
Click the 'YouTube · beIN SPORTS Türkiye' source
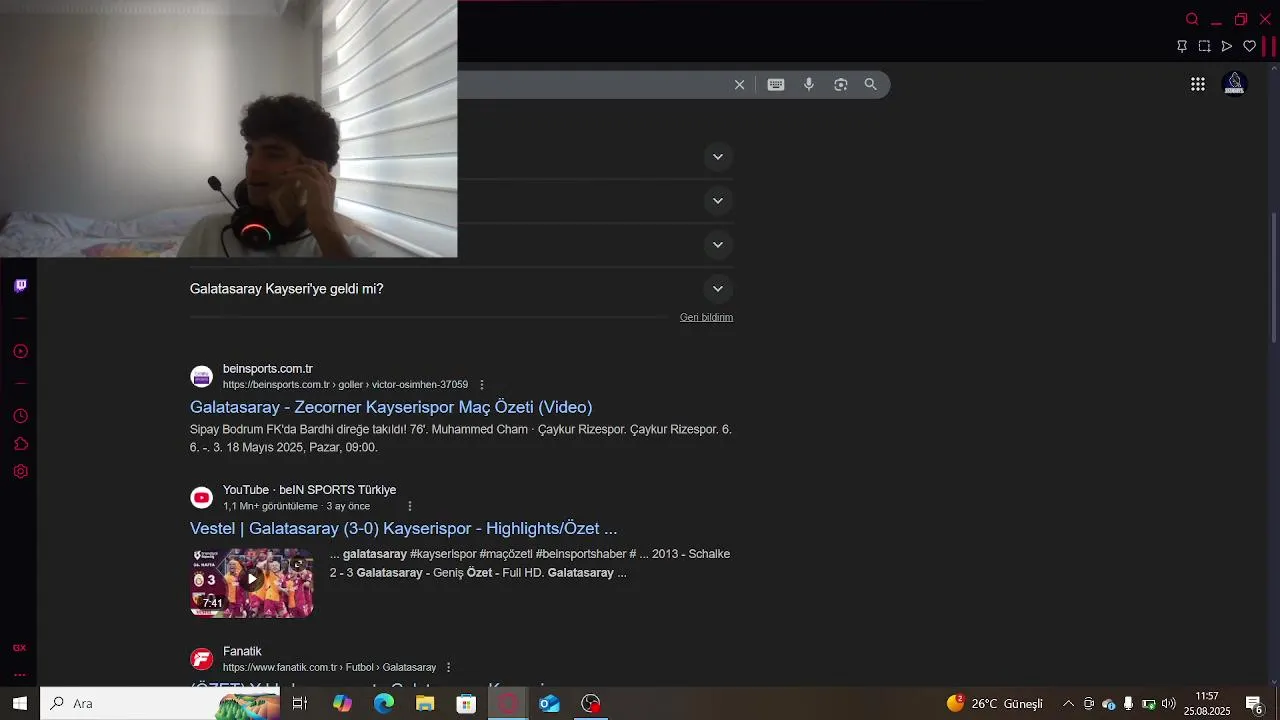tap(309, 490)
